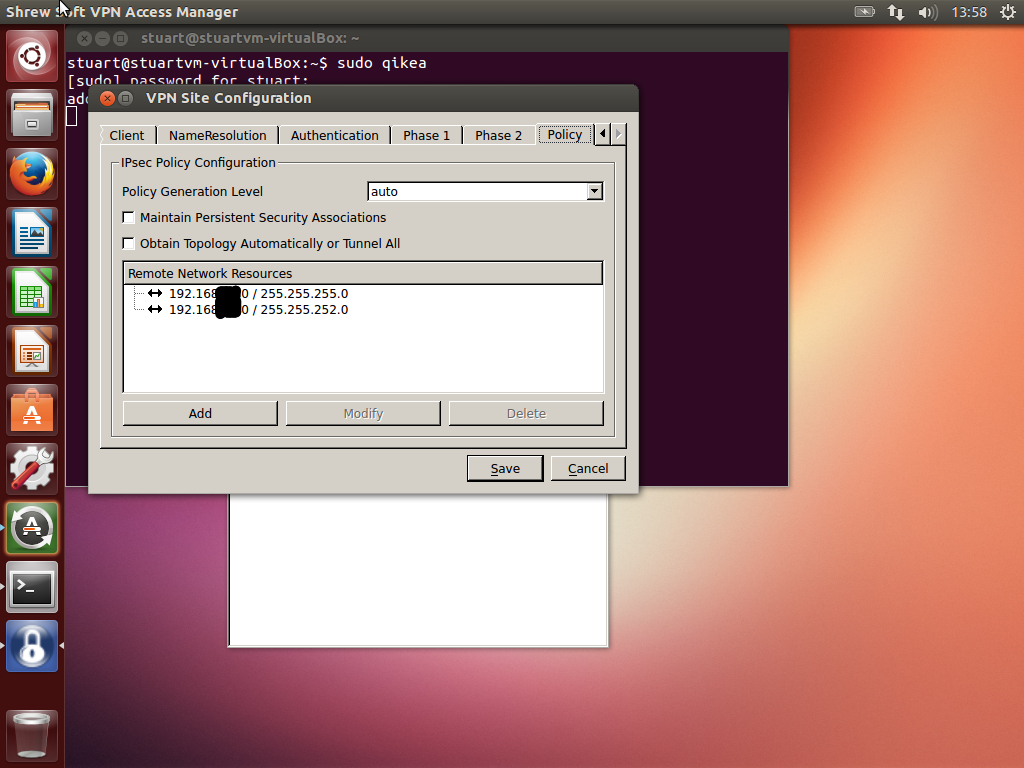Viewport: 1024px width, 768px height.
Task: Minimize the terminal window
Action: point(102,39)
